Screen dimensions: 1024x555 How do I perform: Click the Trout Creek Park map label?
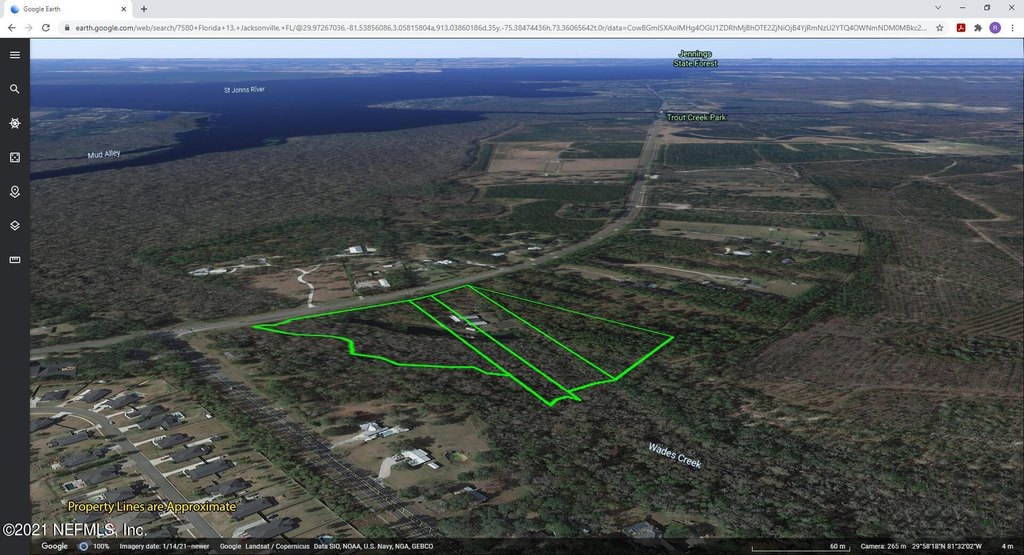(x=696, y=117)
